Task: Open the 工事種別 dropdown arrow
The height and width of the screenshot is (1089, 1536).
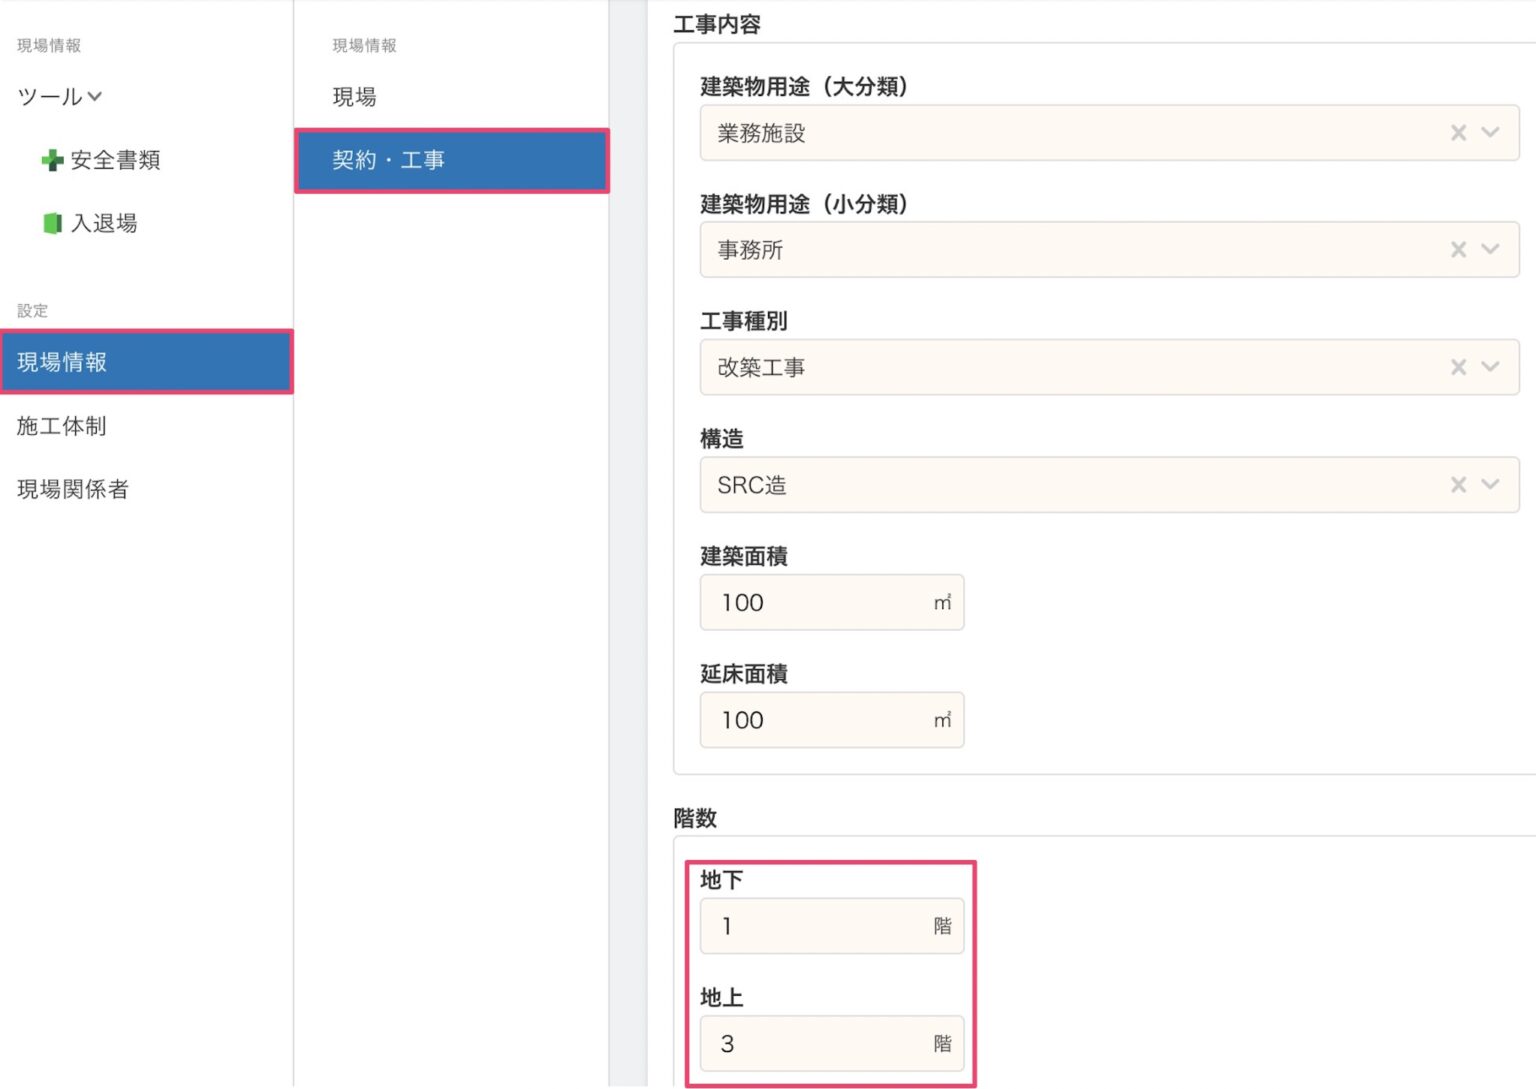Action: (x=1490, y=367)
